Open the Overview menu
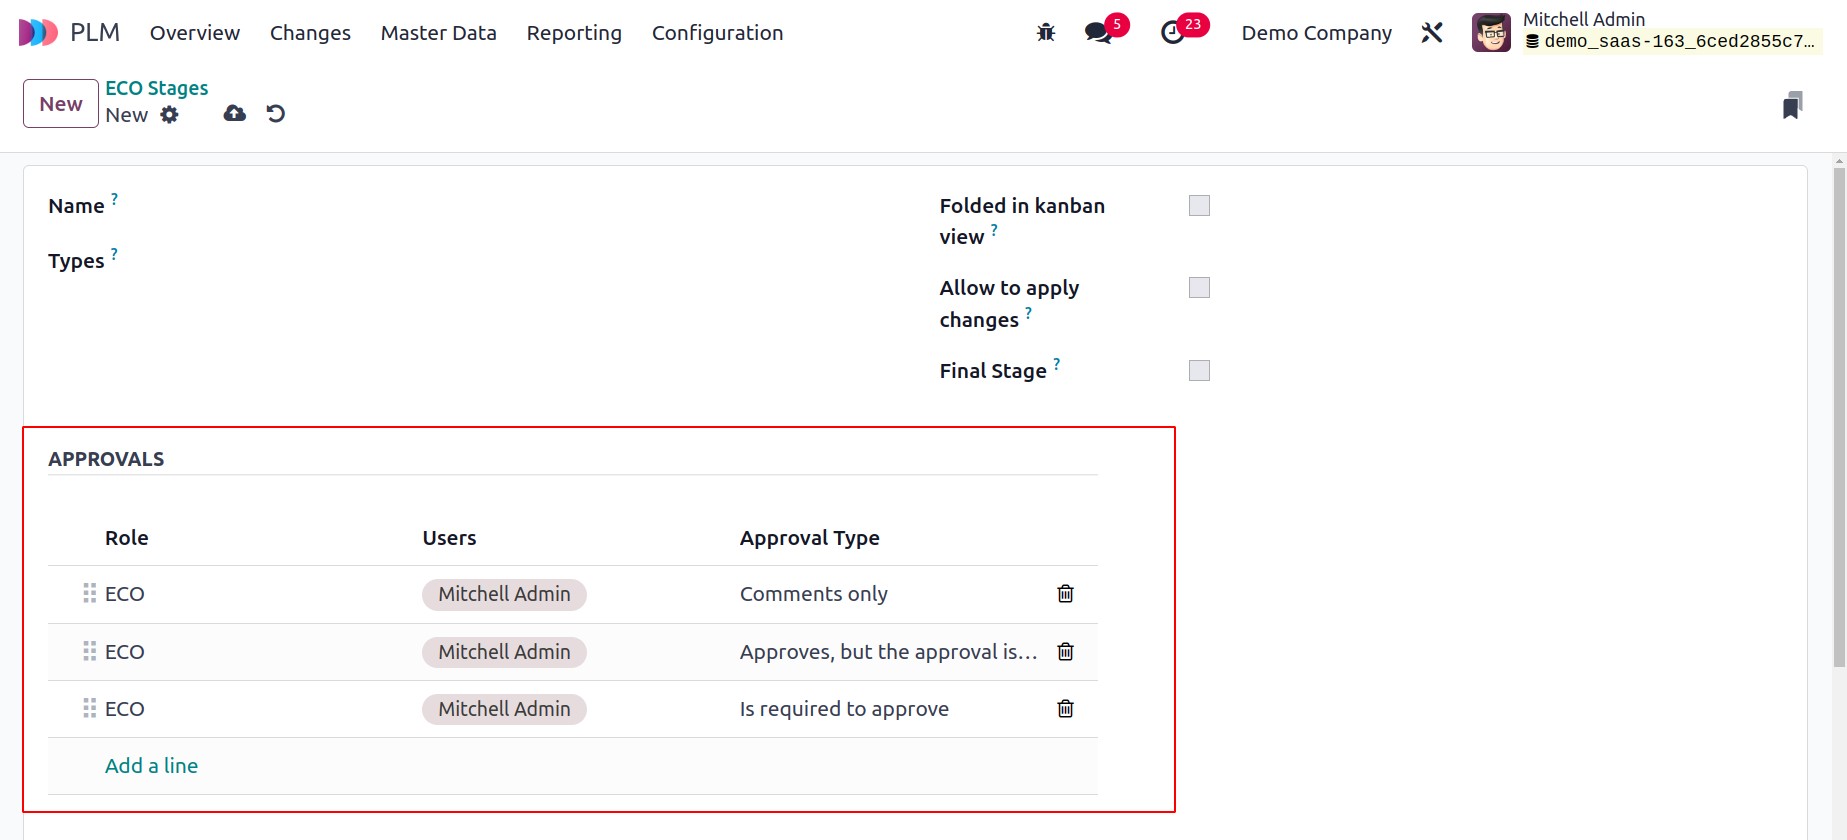 click(x=195, y=33)
